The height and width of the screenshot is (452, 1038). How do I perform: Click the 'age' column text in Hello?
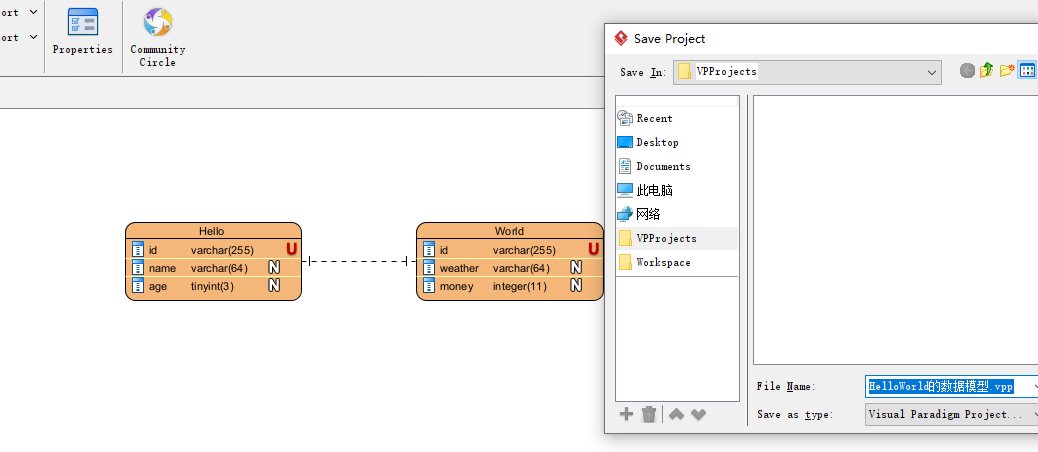158,287
